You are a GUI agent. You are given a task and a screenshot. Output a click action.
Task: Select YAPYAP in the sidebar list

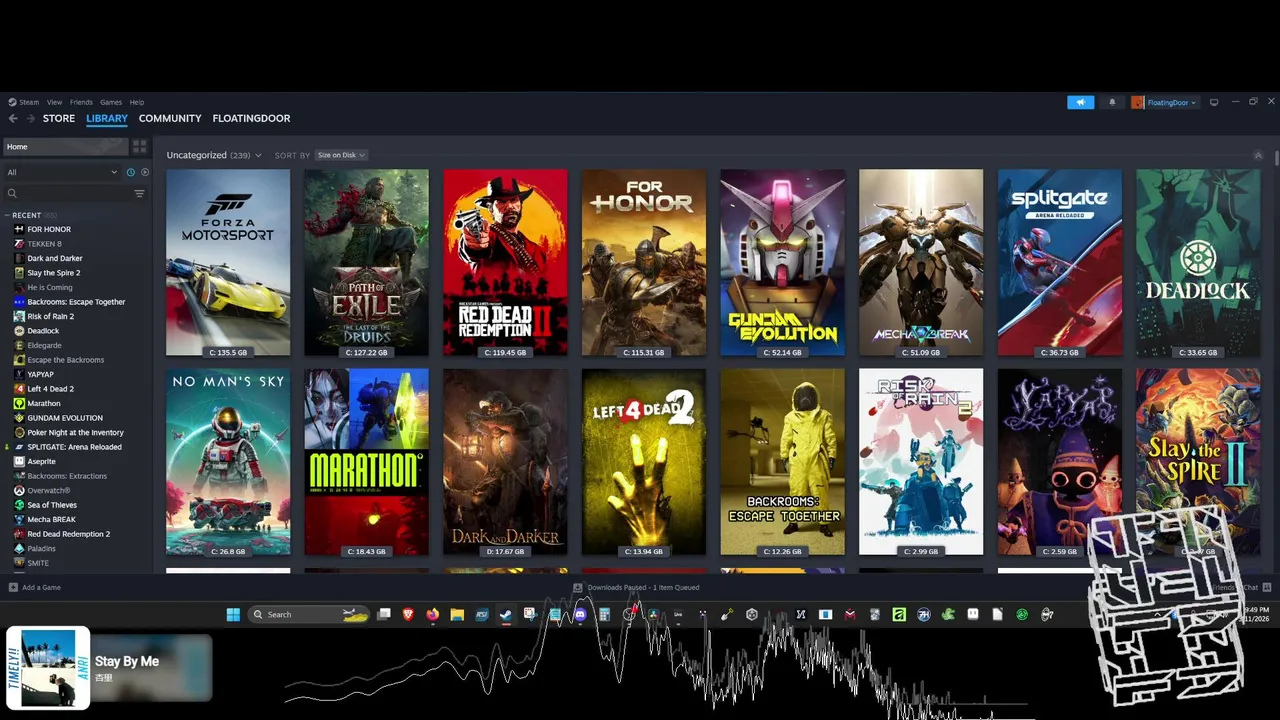[x=41, y=374]
